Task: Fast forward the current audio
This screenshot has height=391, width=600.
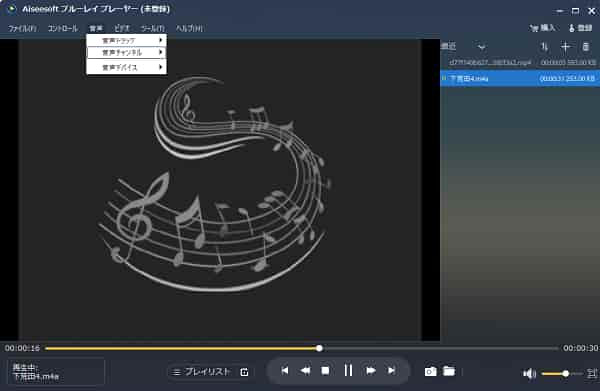Action: tap(370, 370)
